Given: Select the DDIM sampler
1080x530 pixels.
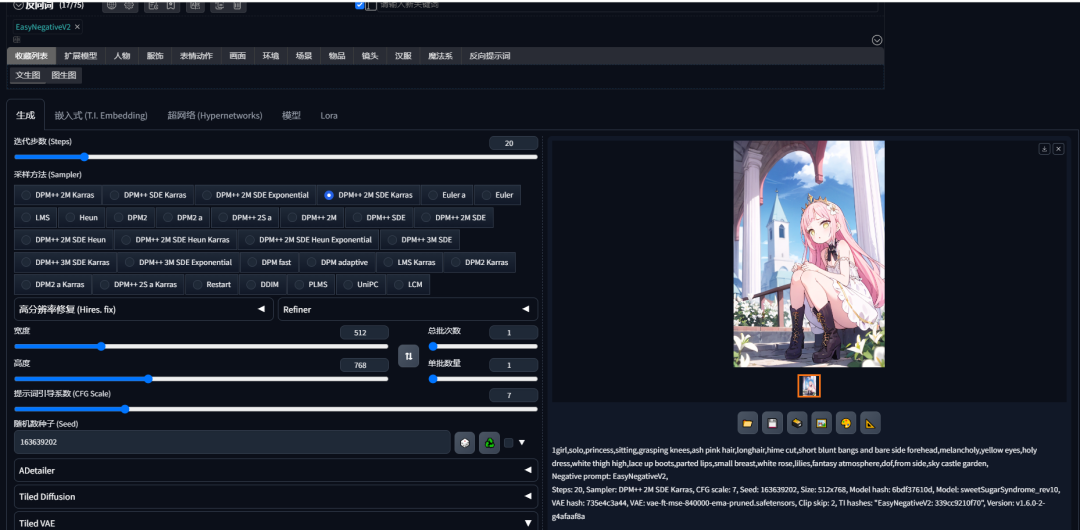Looking at the screenshot, I should (262, 284).
